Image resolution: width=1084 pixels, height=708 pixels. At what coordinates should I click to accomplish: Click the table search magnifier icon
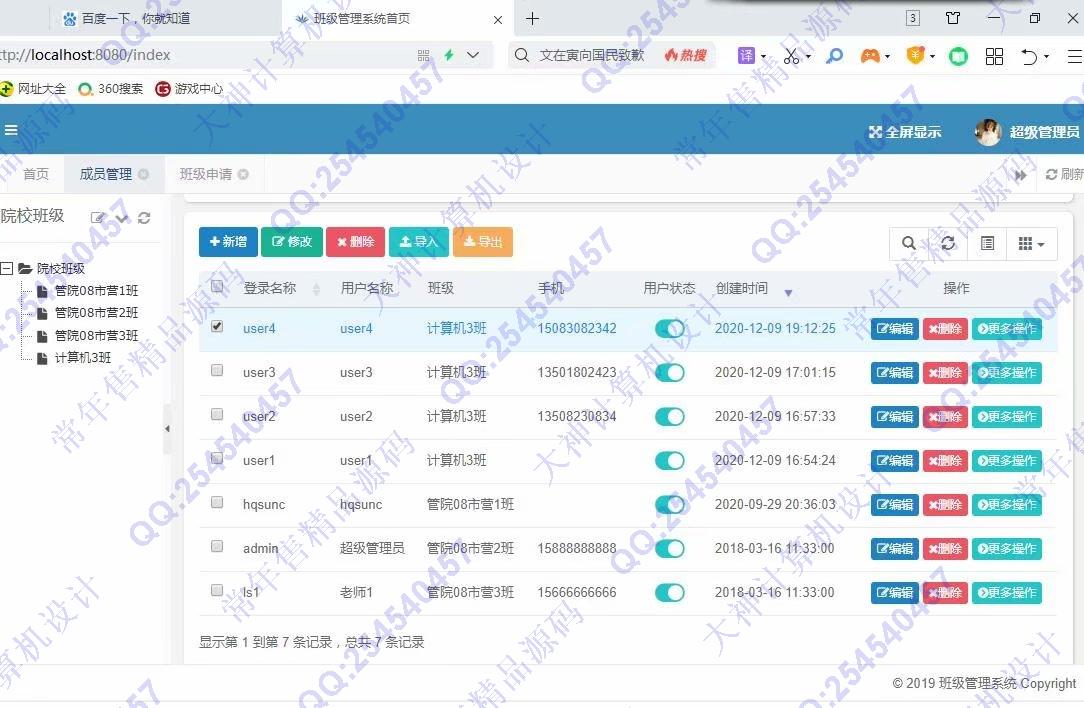pos(908,243)
